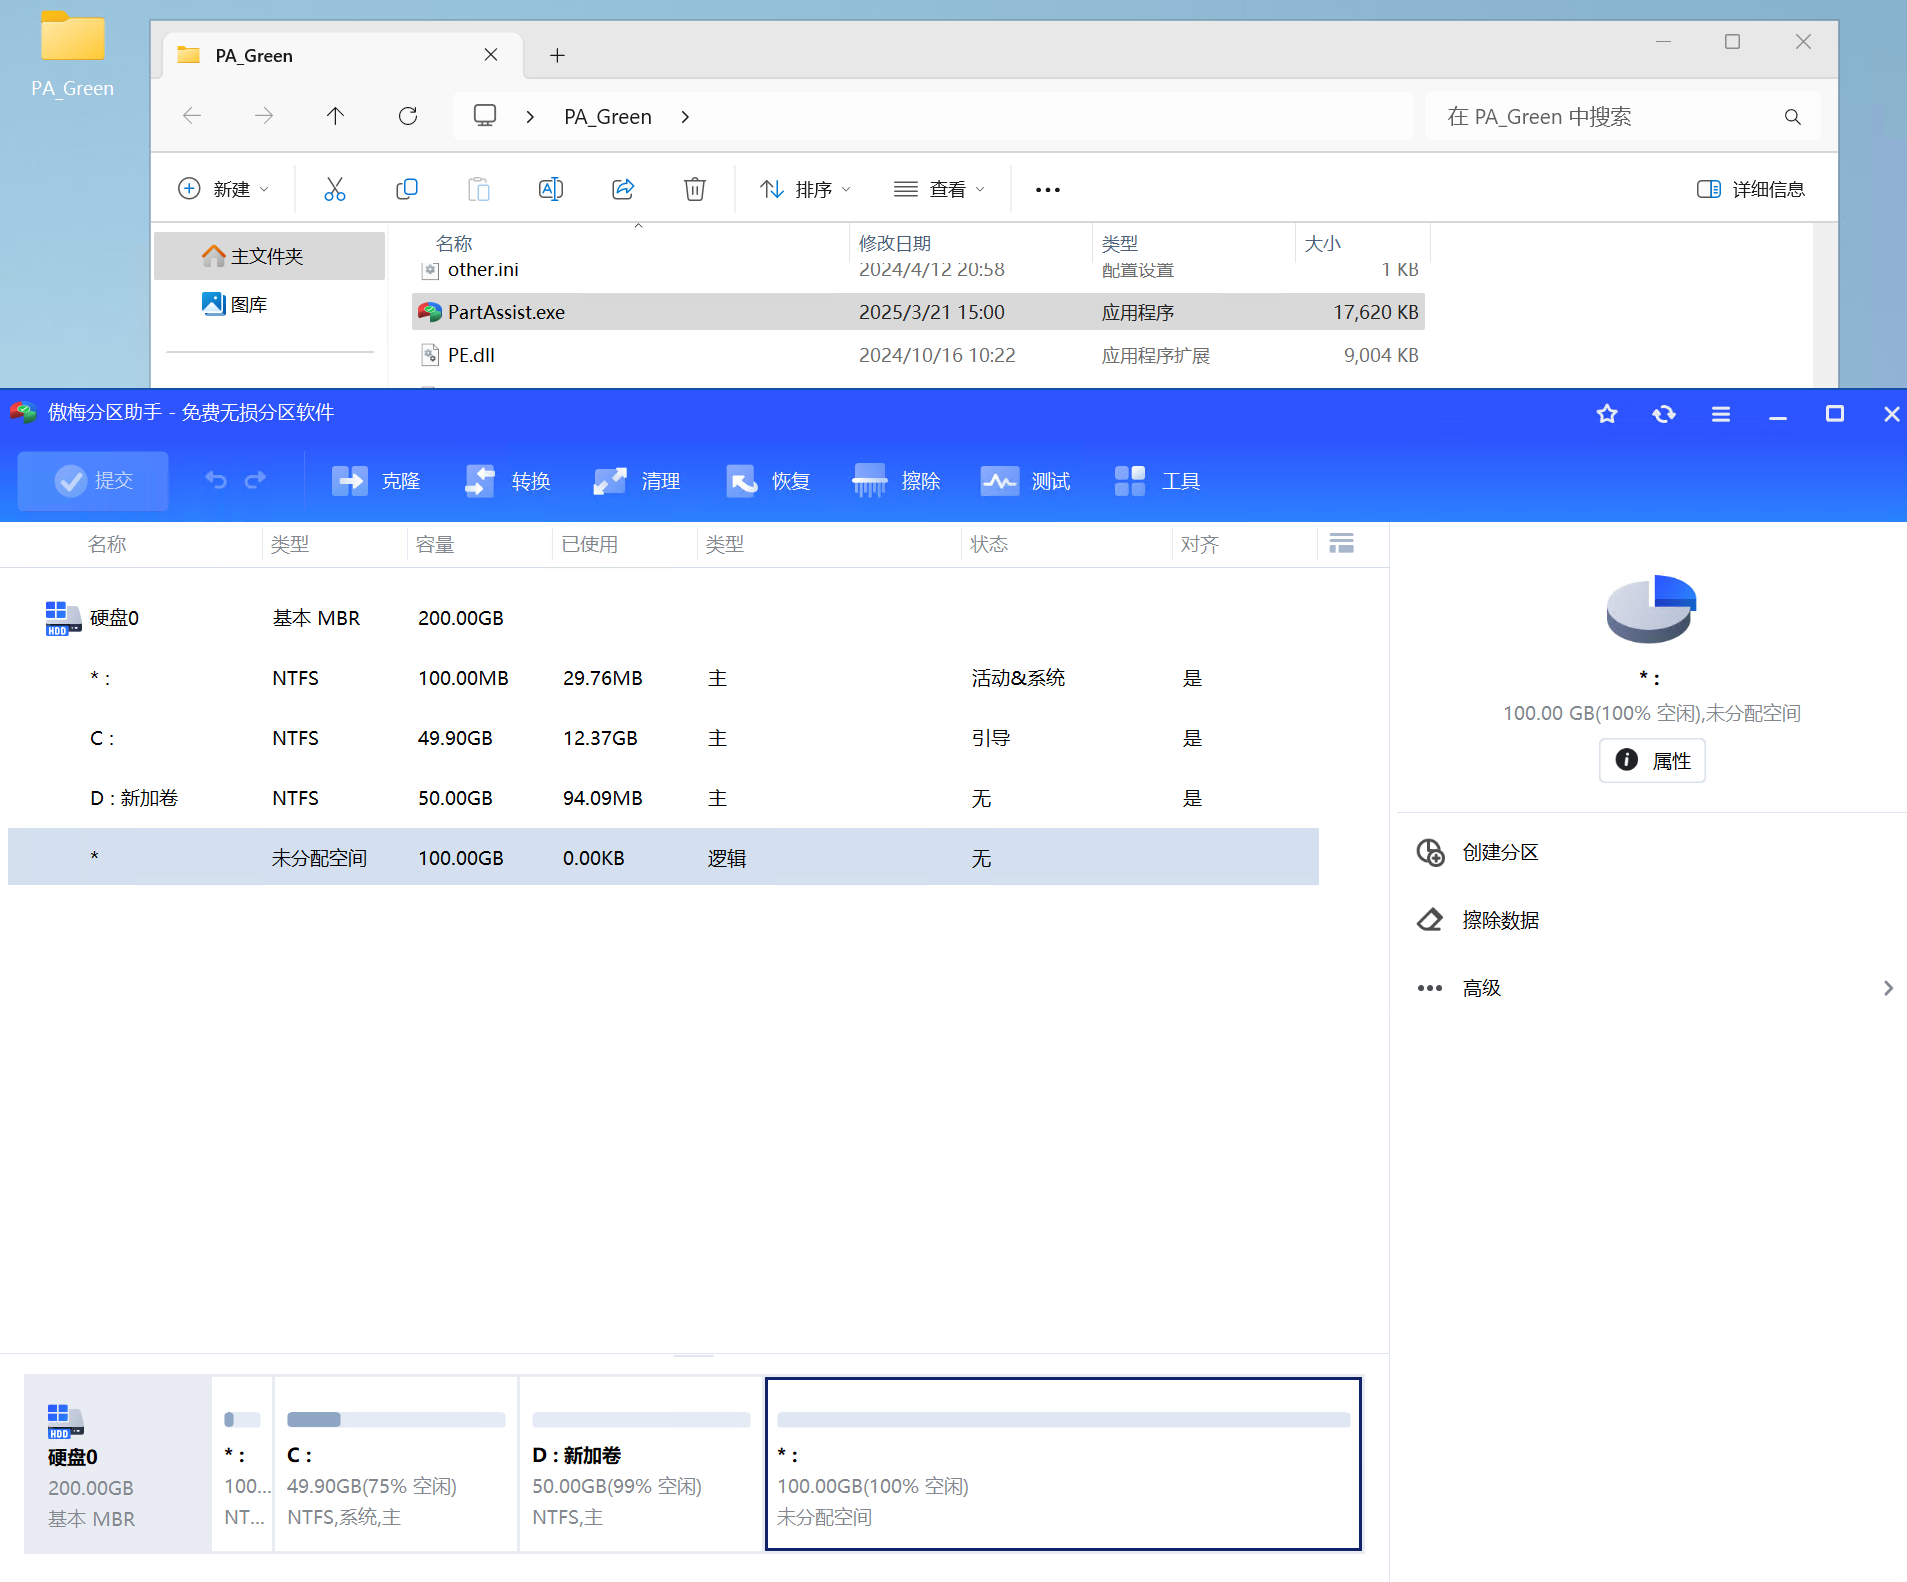Select the 100.00MB system reserved partition row
1907x1582 pixels.
coord(663,678)
